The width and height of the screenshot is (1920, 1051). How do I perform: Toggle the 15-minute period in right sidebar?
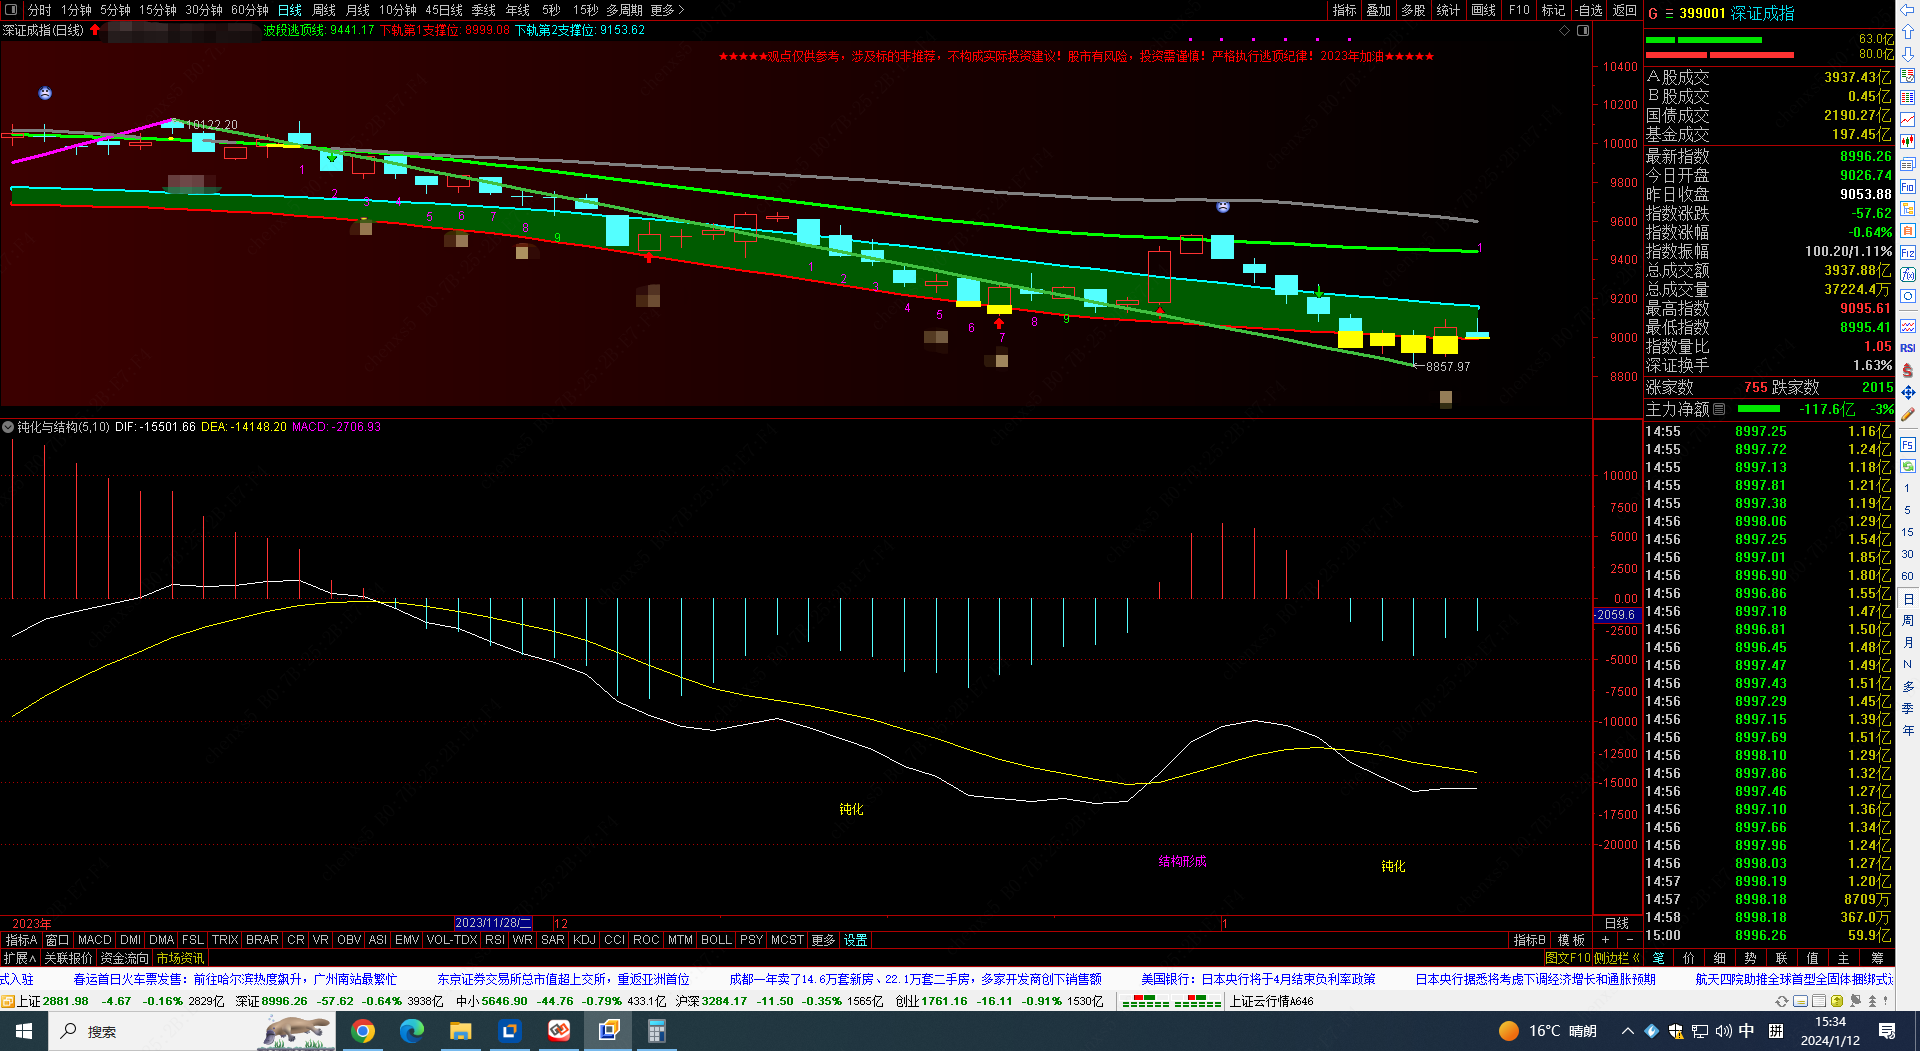point(1908,532)
